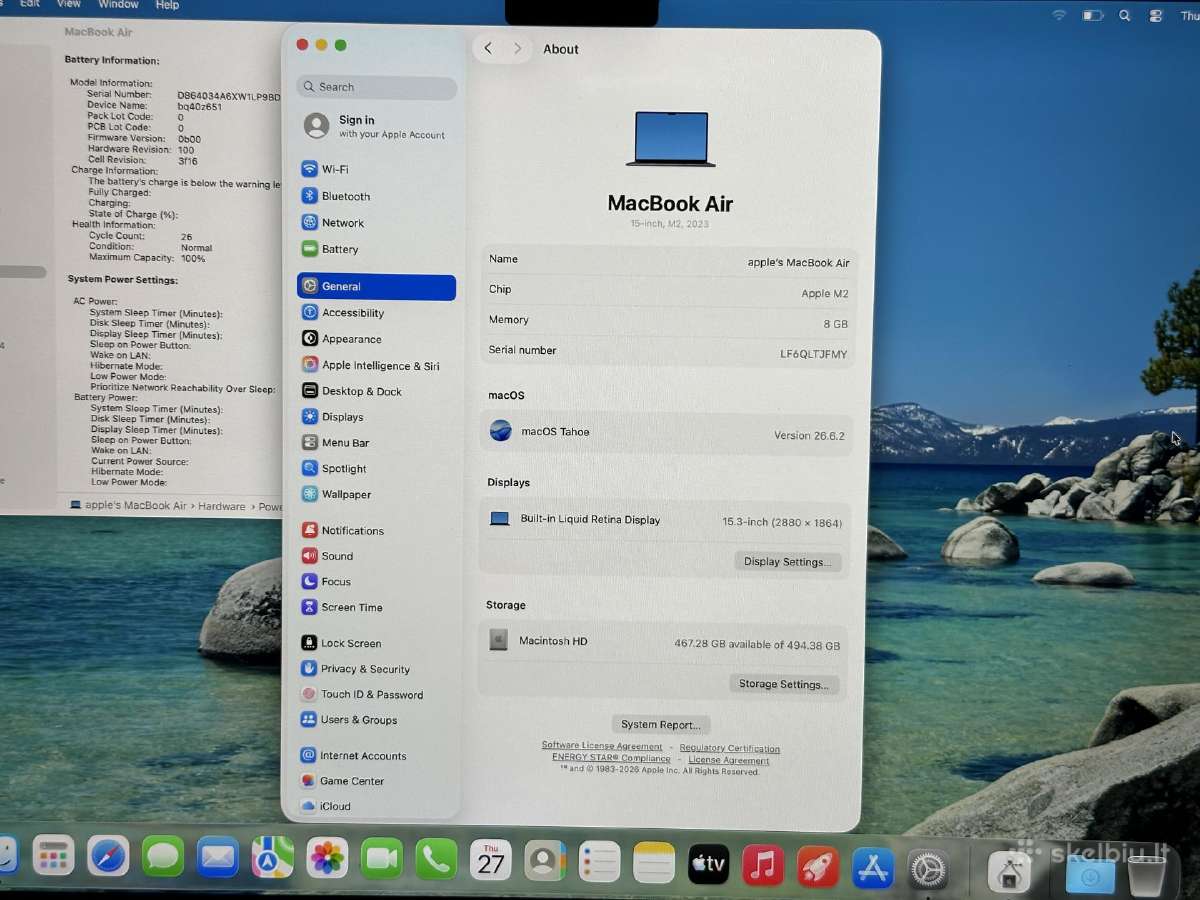Open the Software License Agreement link
Image resolution: width=1200 pixels, height=900 pixels.
click(x=602, y=746)
